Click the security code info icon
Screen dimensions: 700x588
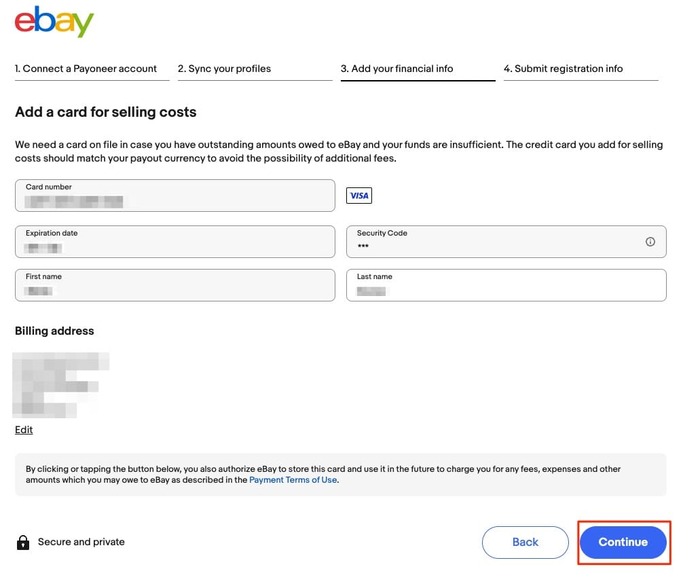(x=650, y=242)
